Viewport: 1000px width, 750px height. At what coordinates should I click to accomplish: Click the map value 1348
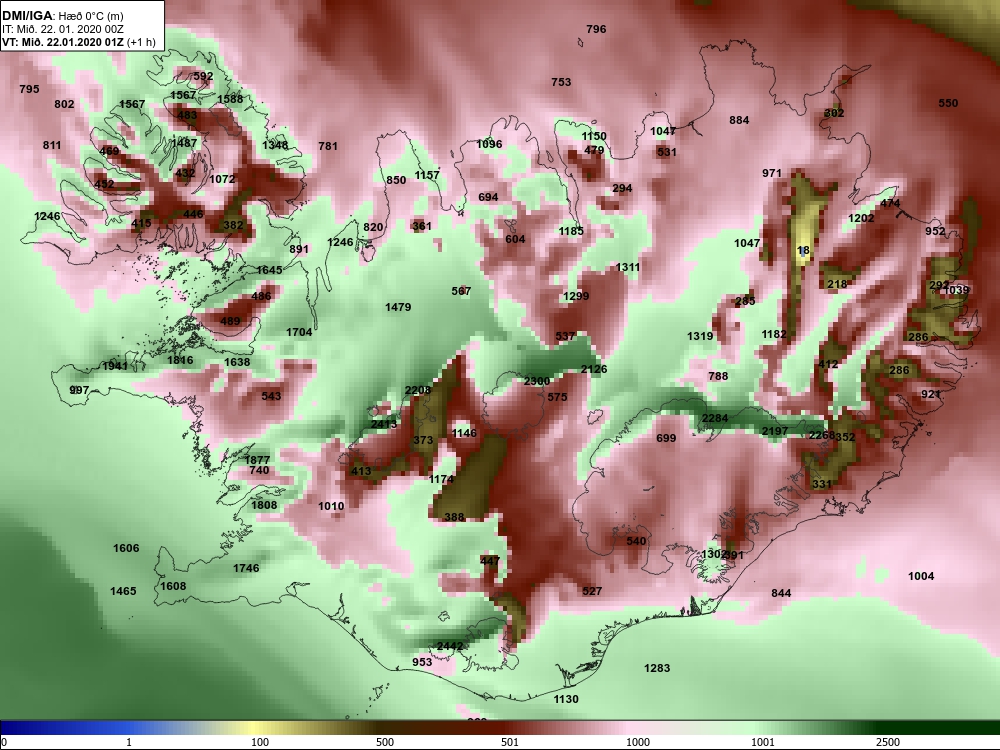275,145
